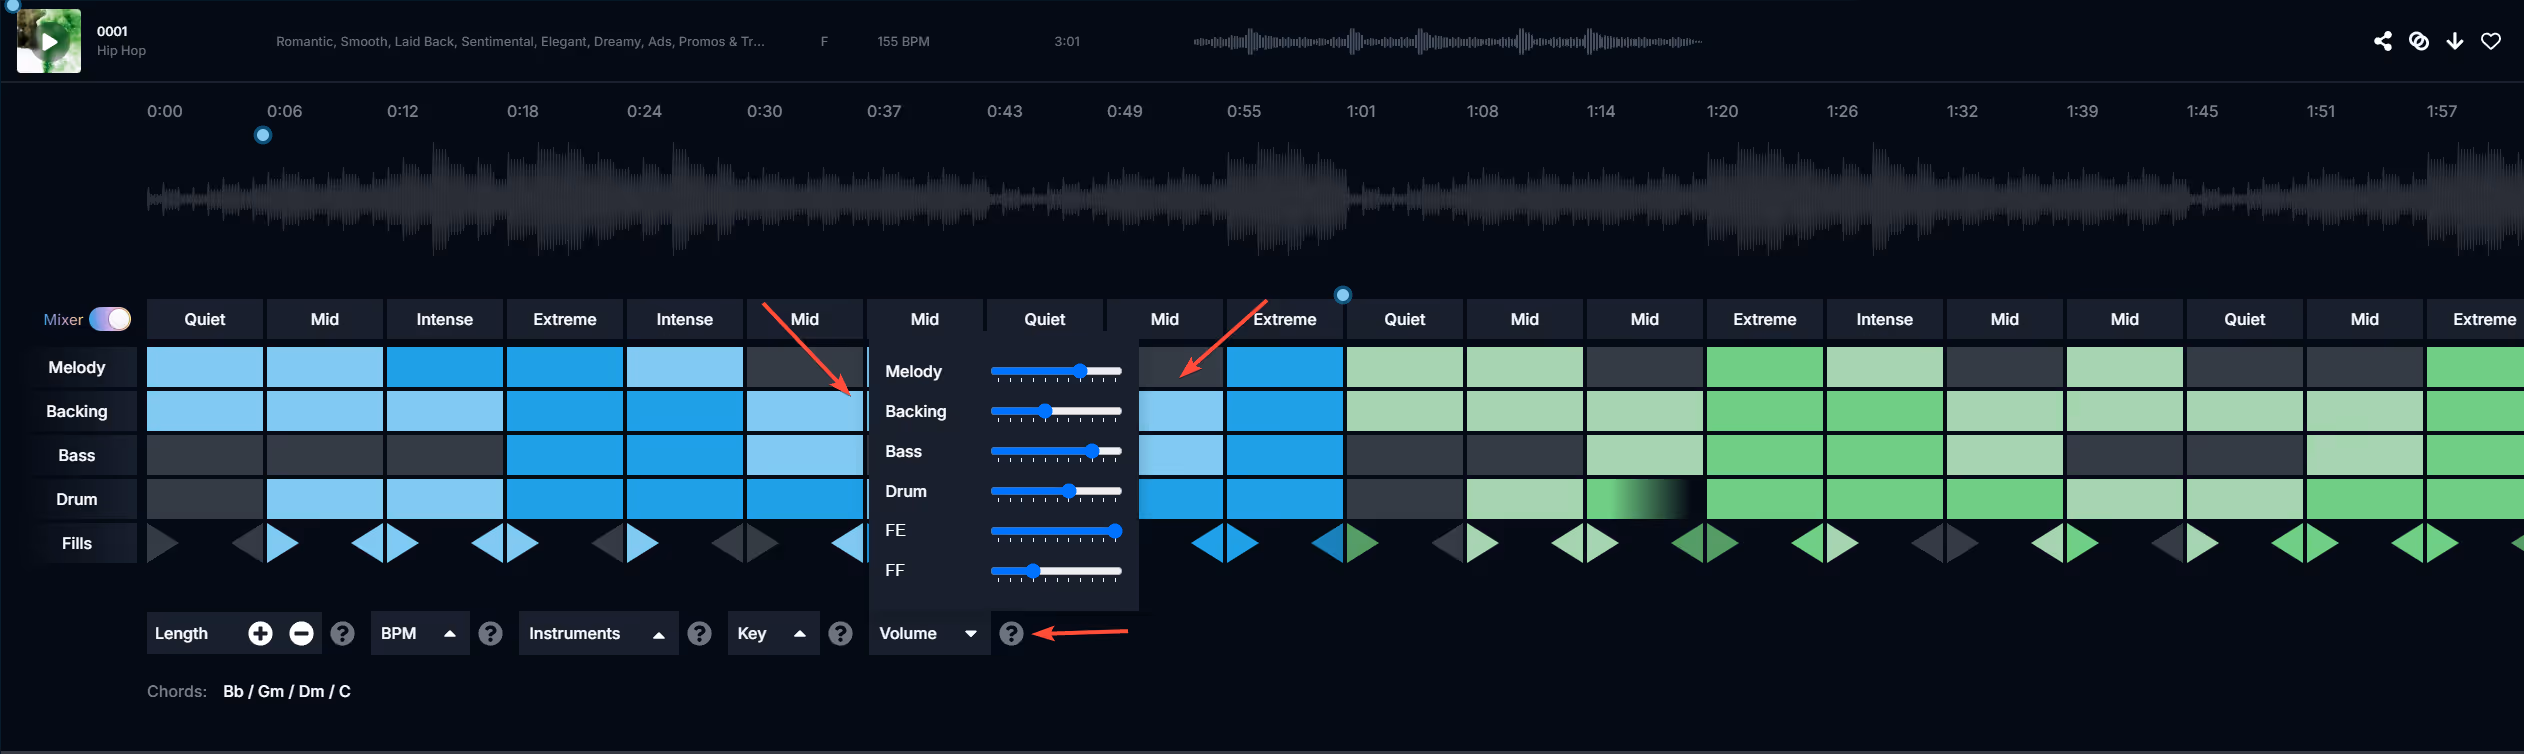Toggle Backing cell in first Extreme section
Viewport: 2524px width, 754px height.
[x=565, y=411]
